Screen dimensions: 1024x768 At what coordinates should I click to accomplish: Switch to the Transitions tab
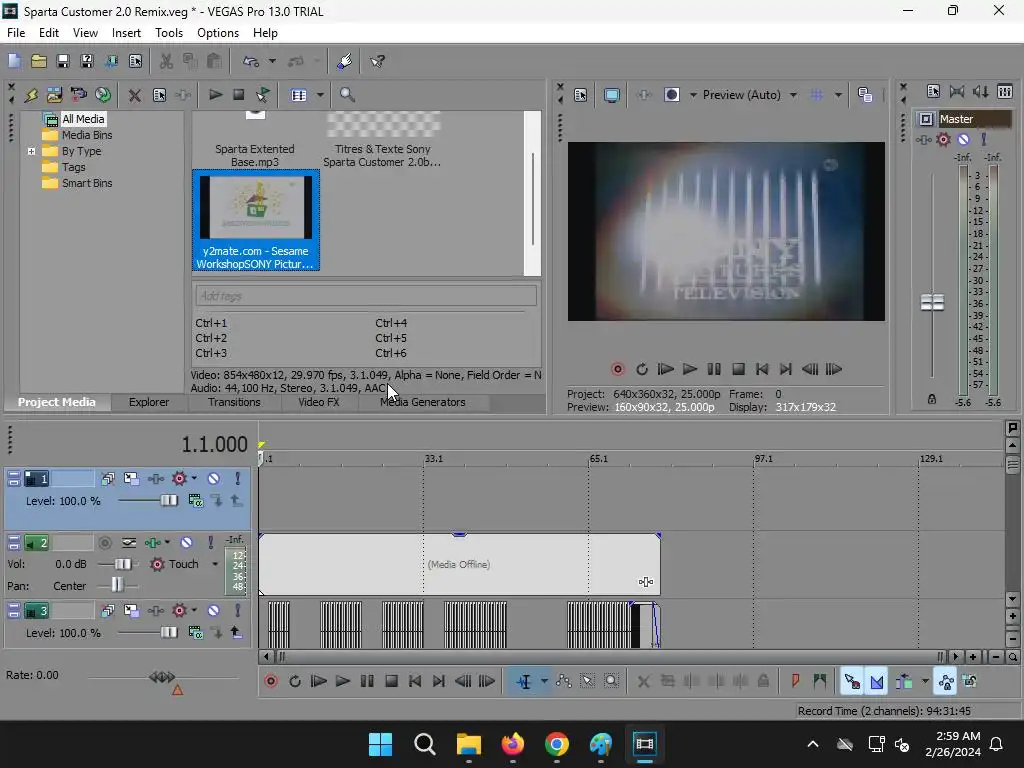click(x=234, y=402)
